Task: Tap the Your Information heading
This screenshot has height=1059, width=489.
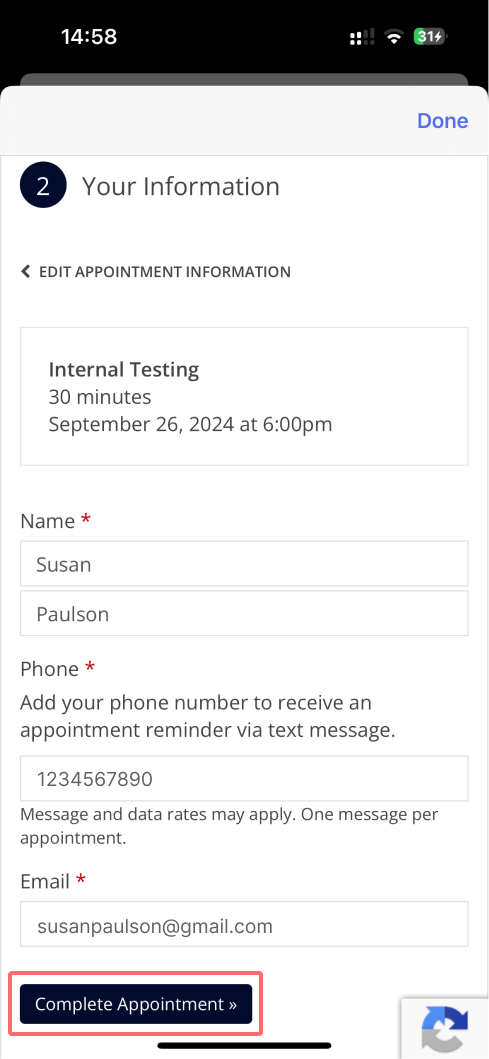Action: tap(180, 186)
